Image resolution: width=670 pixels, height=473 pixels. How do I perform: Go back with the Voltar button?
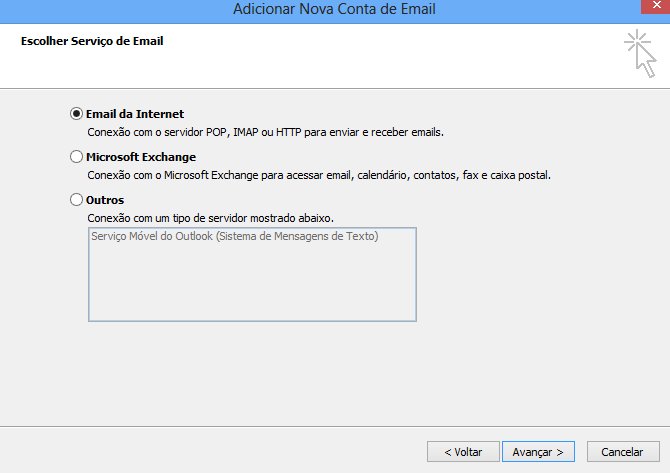coord(463,452)
